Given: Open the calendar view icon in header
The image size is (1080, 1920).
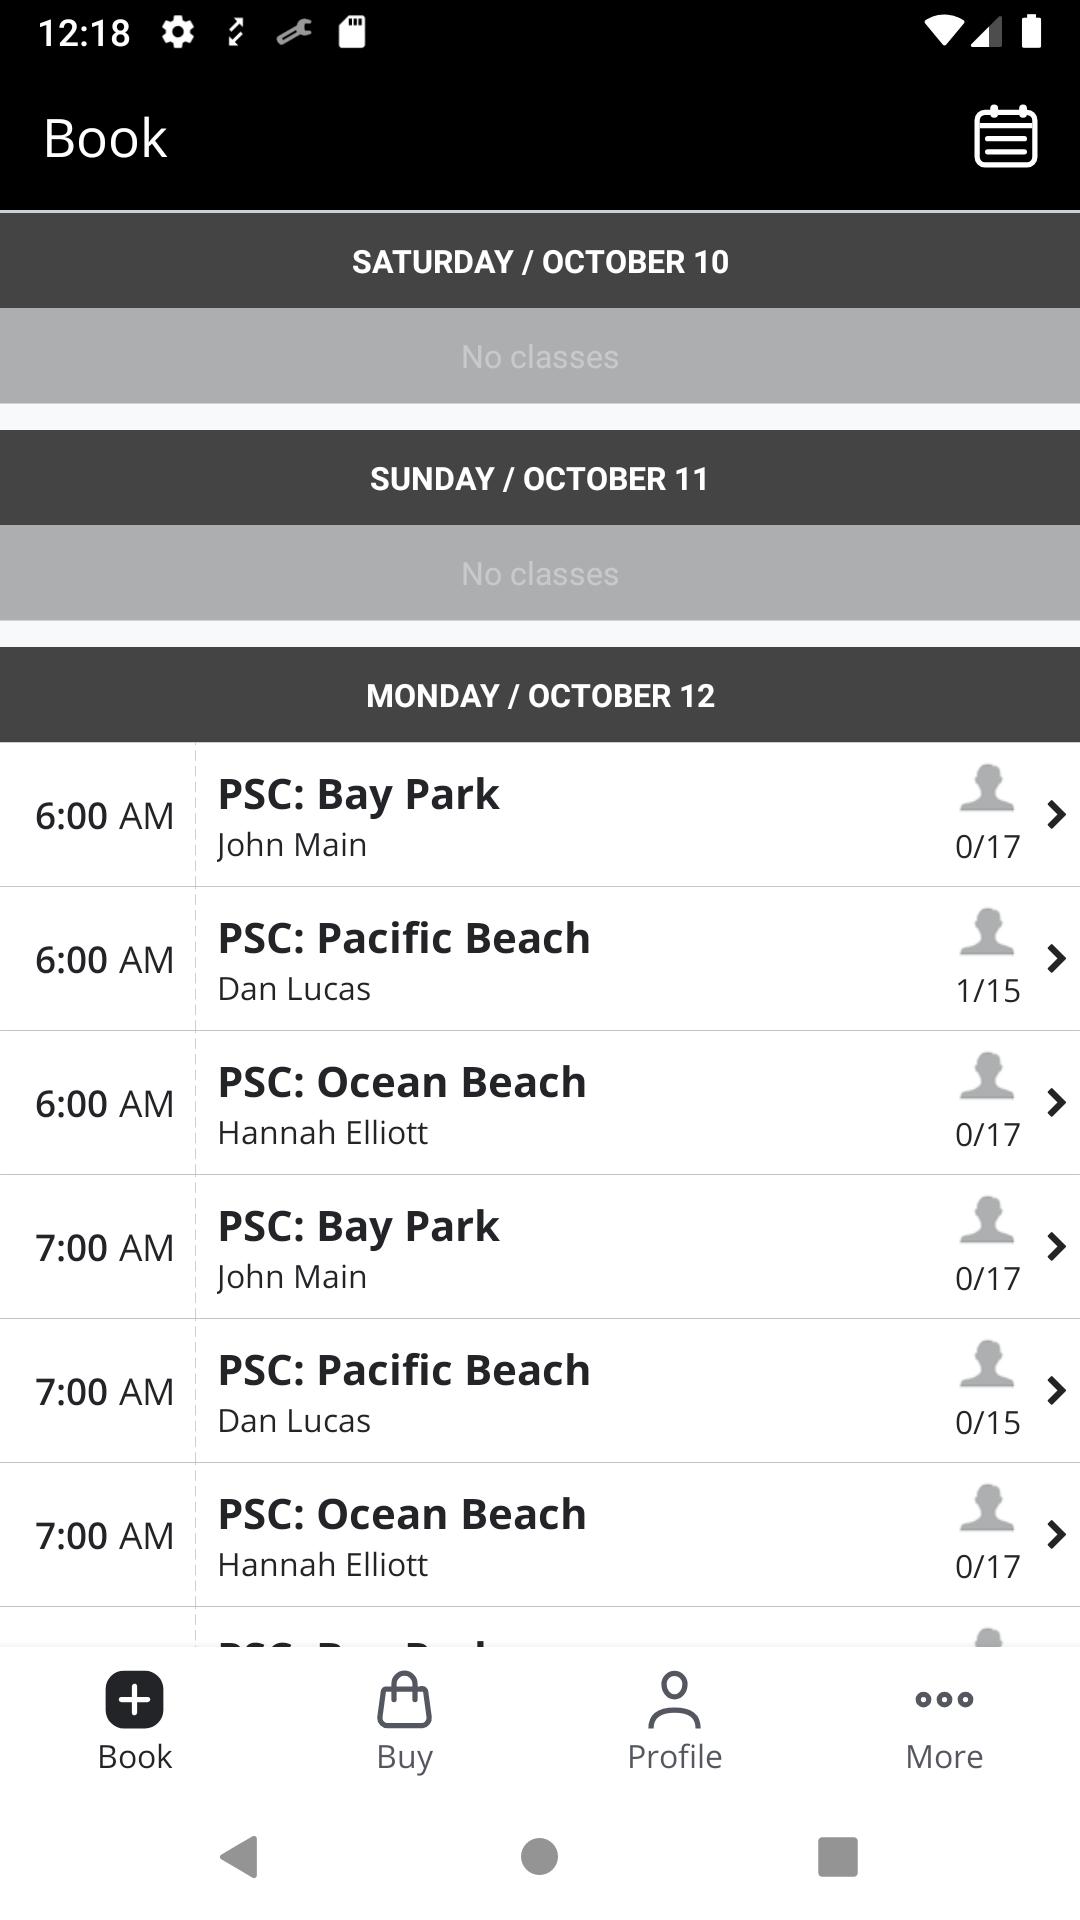Looking at the screenshot, I should coord(1005,136).
